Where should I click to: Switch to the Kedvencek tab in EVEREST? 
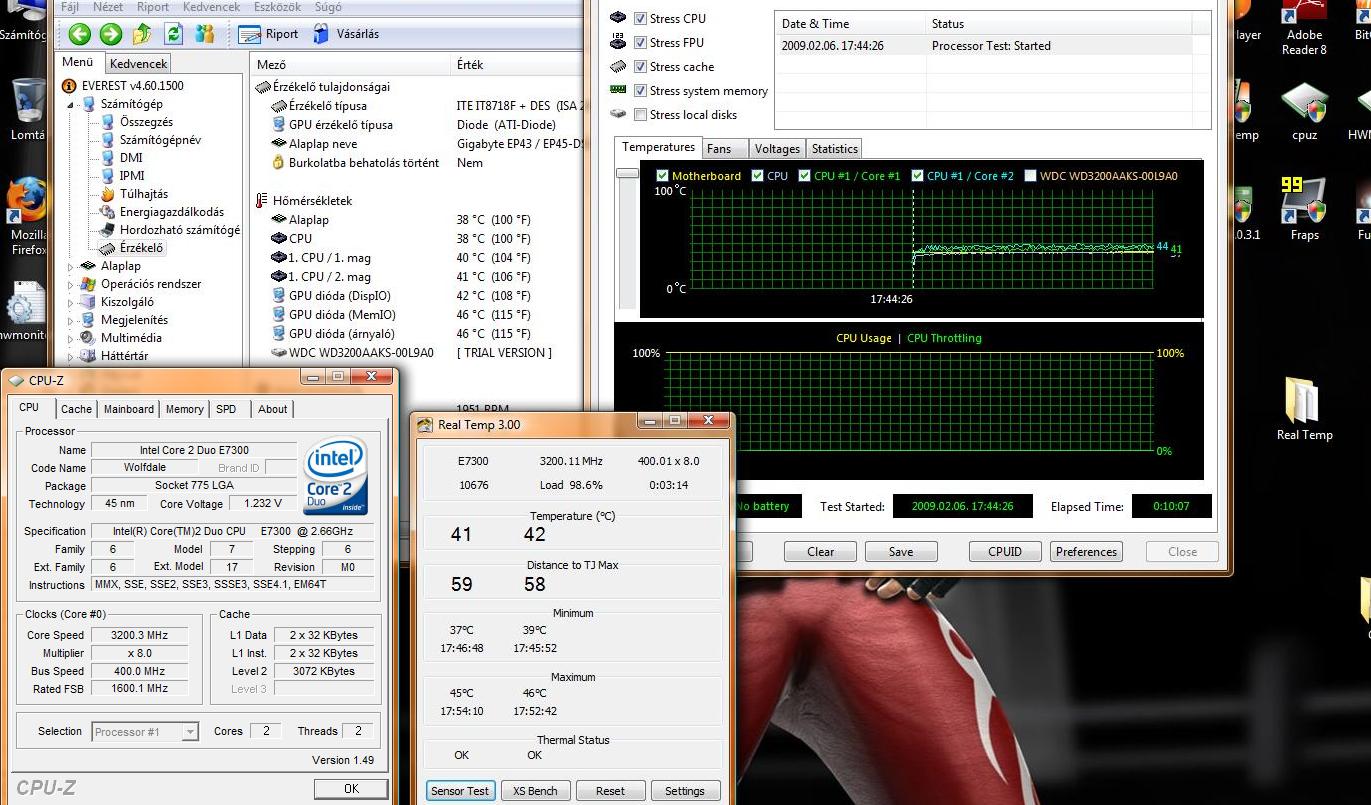point(138,64)
